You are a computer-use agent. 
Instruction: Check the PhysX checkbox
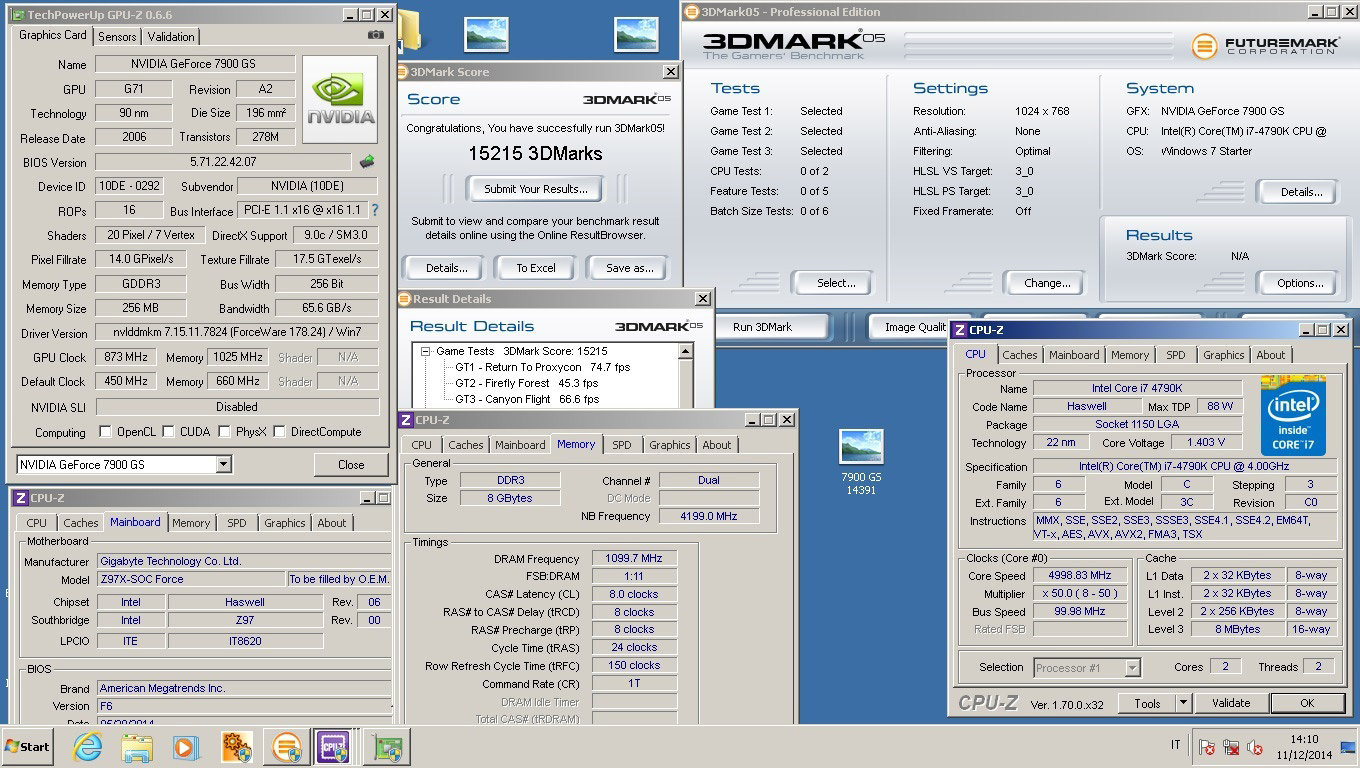pos(223,432)
